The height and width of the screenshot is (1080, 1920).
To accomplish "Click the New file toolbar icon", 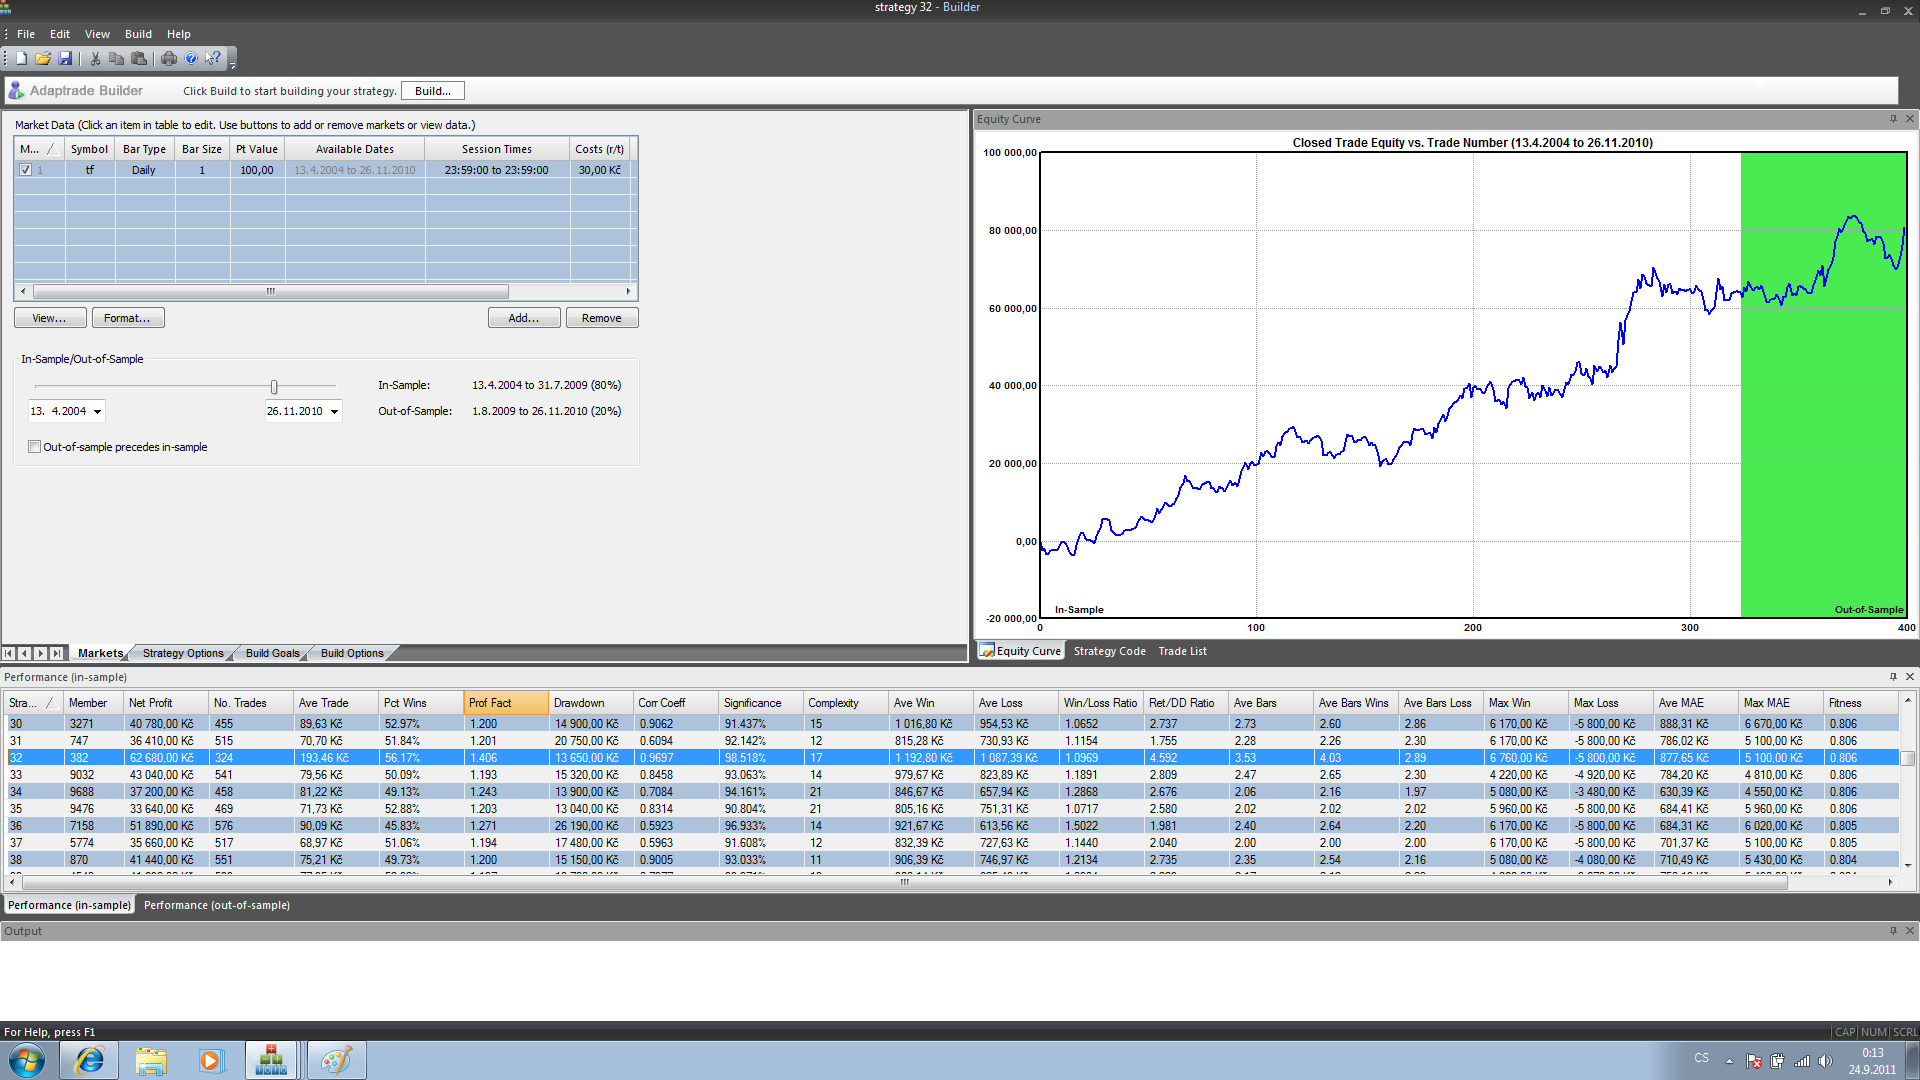I will 21,59.
